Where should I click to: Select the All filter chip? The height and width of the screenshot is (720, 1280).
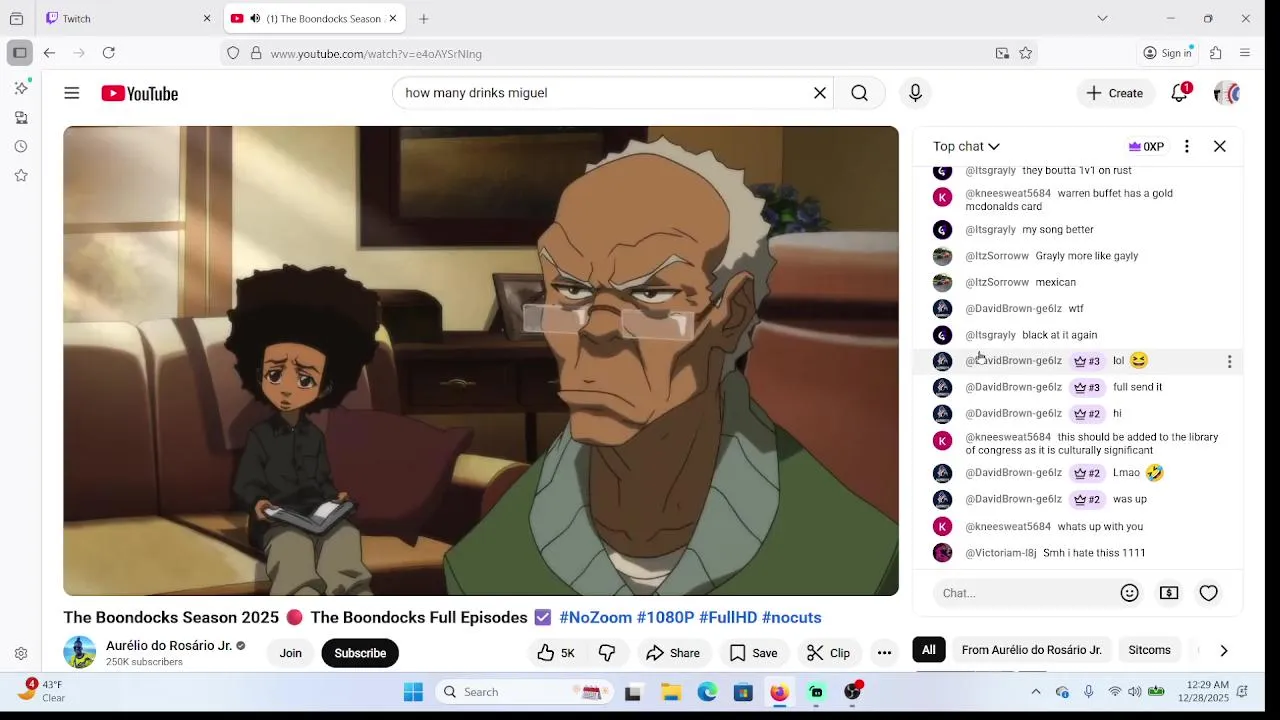point(929,650)
